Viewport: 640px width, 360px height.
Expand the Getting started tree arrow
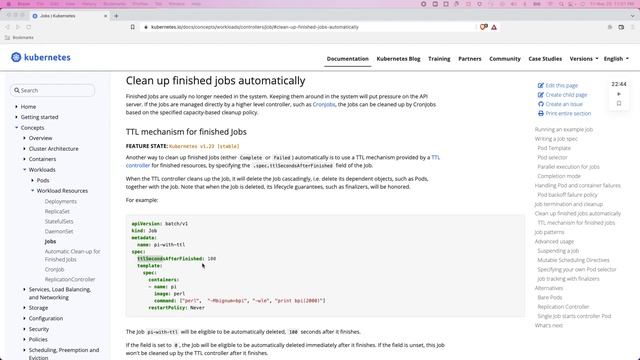click(x=16, y=117)
